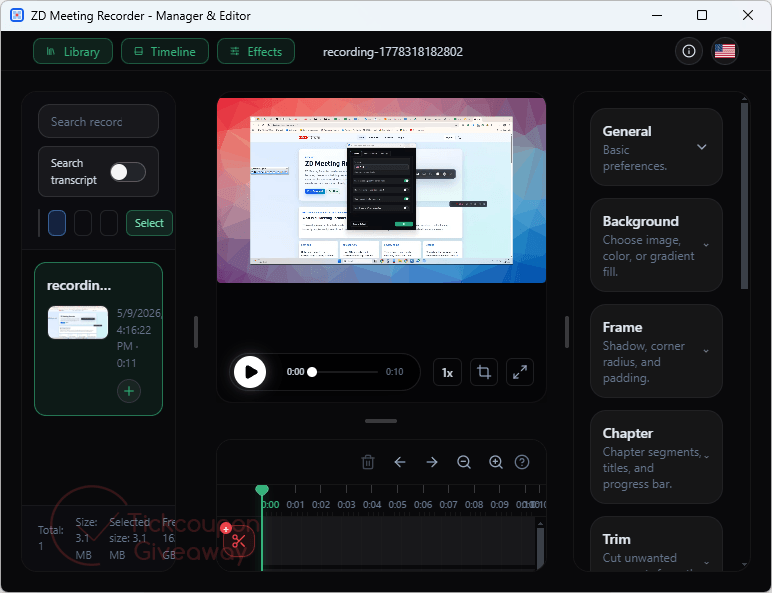The height and width of the screenshot is (593, 772).
Task: Expand the General settings section
Action: pos(656,147)
